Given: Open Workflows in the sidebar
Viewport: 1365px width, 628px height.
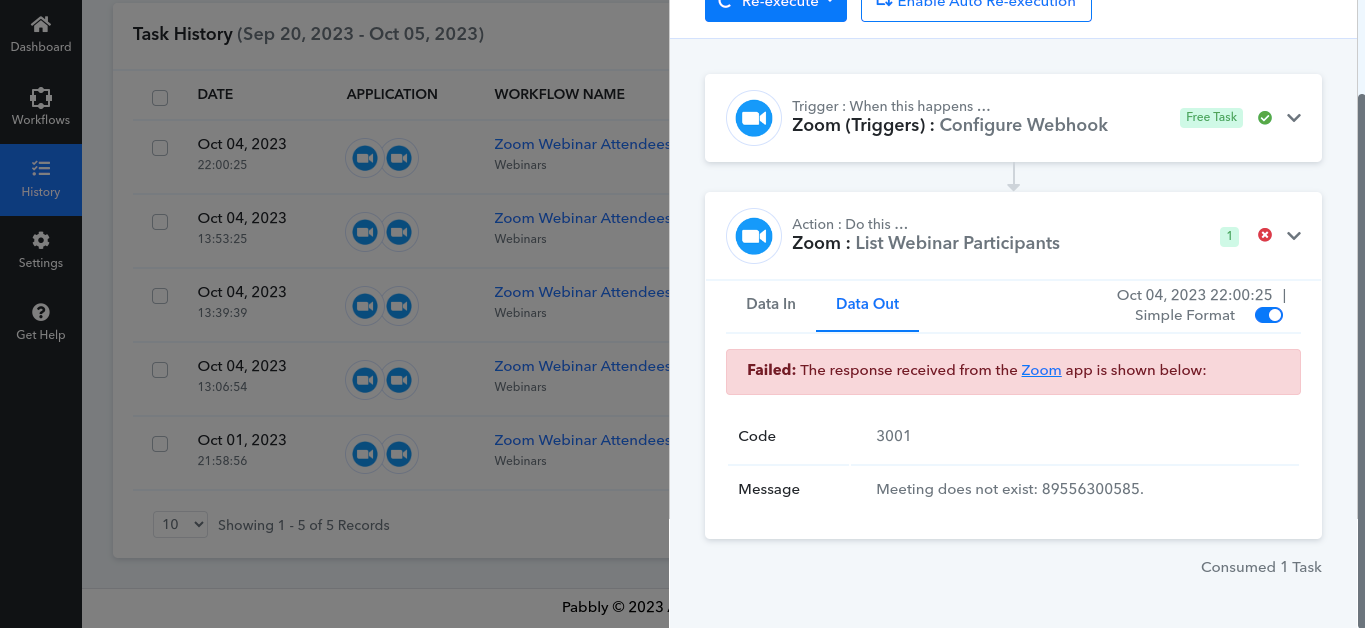Looking at the screenshot, I should click(41, 107).
